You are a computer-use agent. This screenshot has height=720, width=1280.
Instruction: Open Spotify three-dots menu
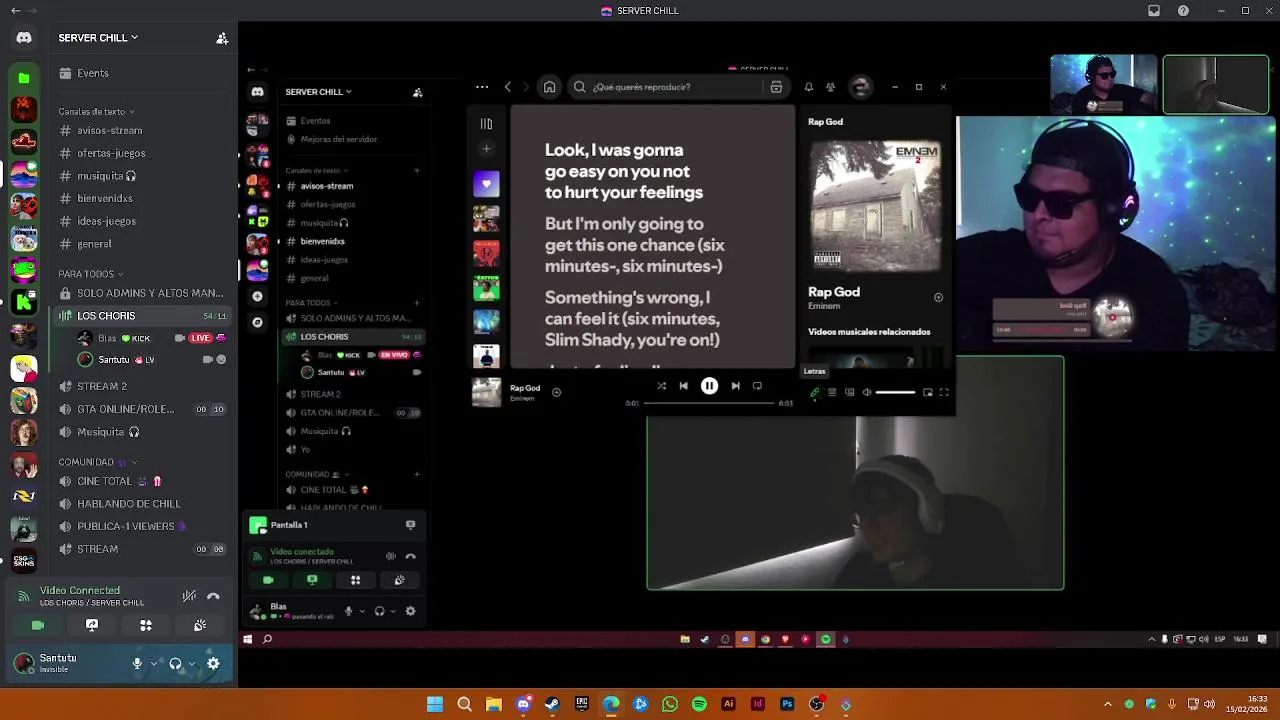coord(482,87)
